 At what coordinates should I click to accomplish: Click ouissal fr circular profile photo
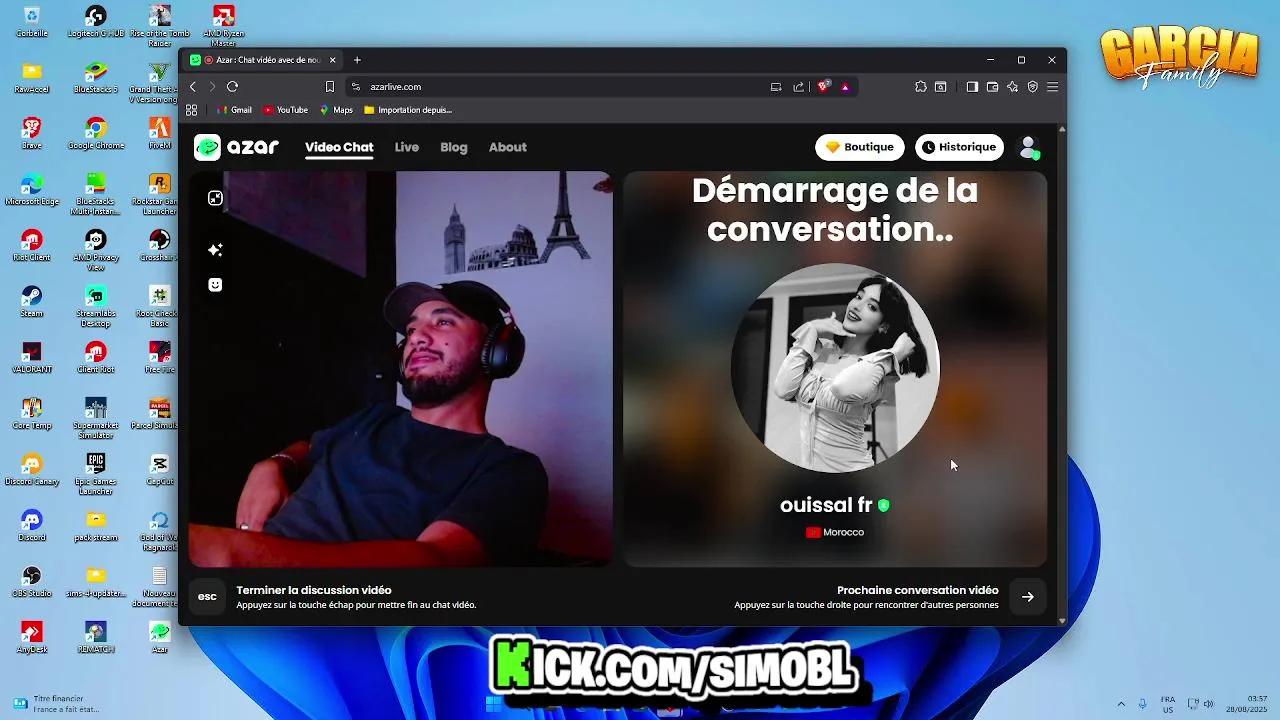pos(835,367)
